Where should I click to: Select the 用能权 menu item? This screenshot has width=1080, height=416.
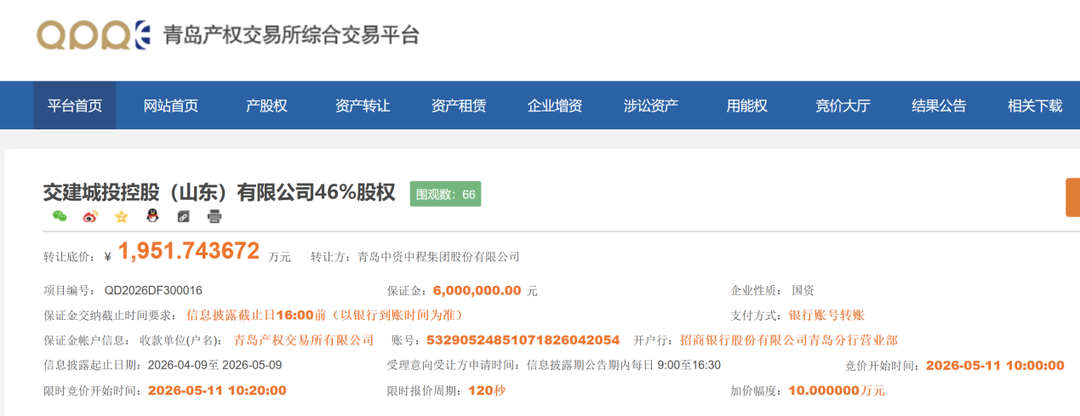tap(747, 106)
